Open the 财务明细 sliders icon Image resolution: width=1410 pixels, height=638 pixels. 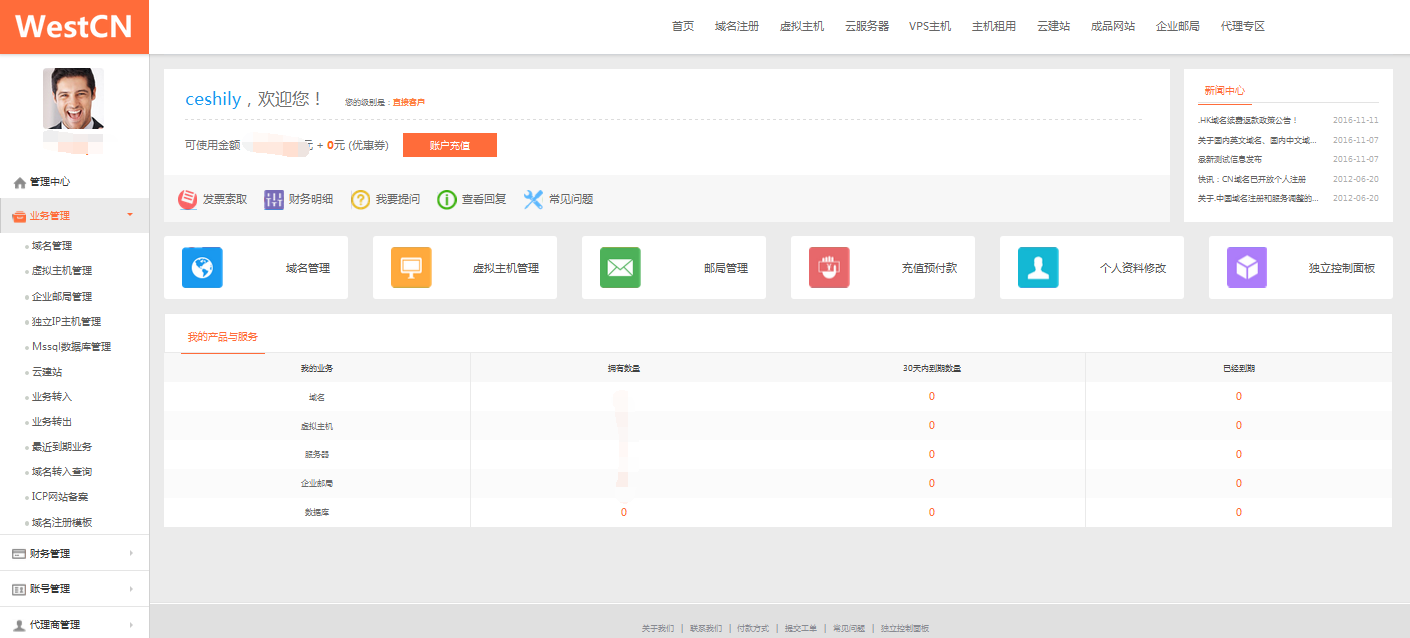point(274,199)
